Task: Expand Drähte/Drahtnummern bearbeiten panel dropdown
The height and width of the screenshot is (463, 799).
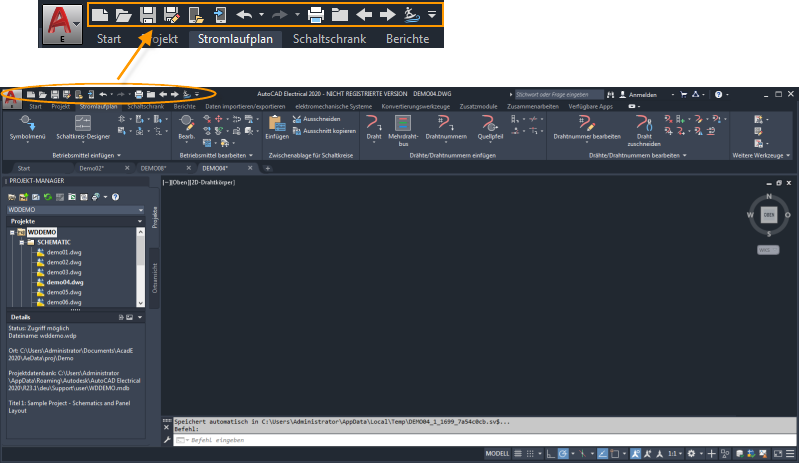Action: (684, 155)
